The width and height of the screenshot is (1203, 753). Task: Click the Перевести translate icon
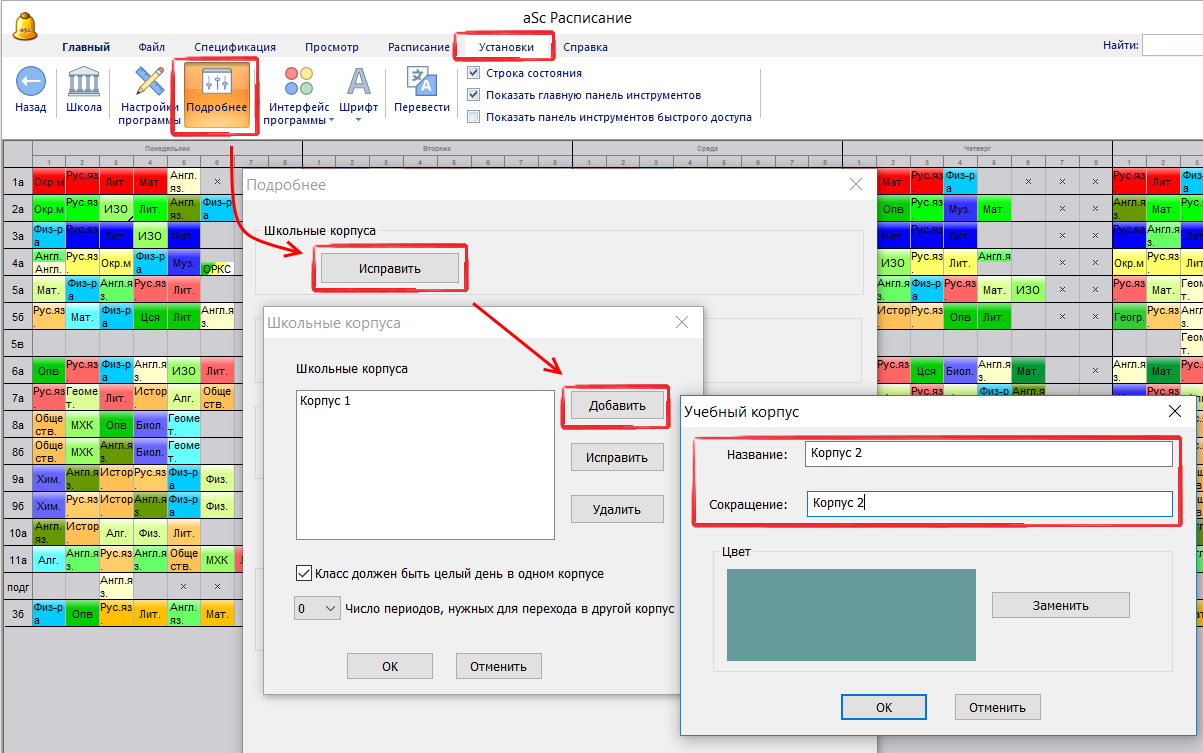pyautogui.click(x=421, y=82)
